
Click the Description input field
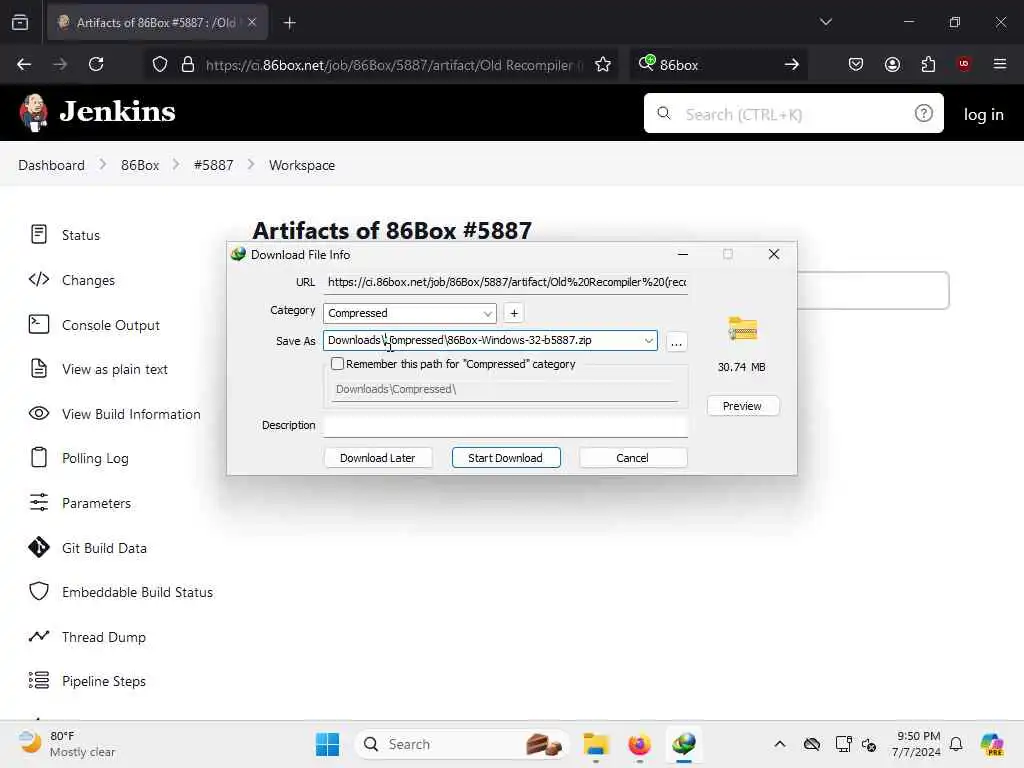tap(505, 426)
